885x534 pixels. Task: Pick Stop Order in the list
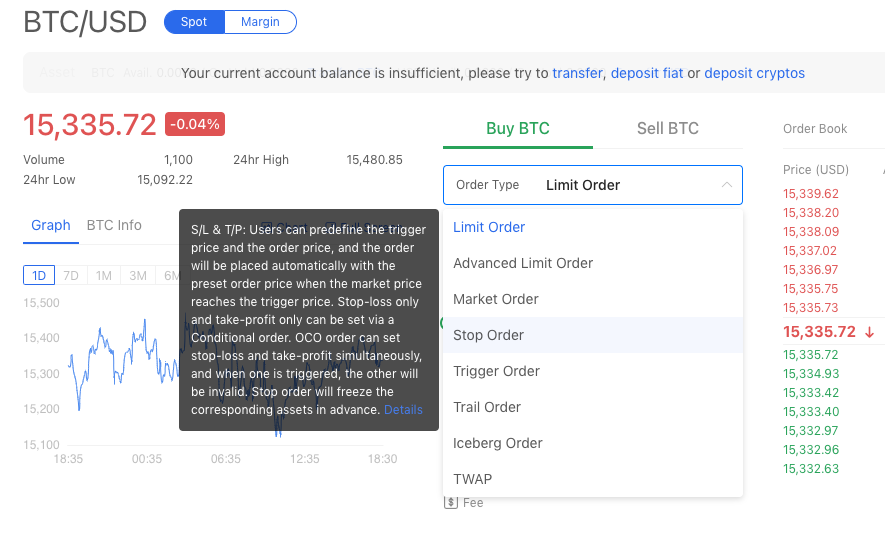click(x=488, y=335)
